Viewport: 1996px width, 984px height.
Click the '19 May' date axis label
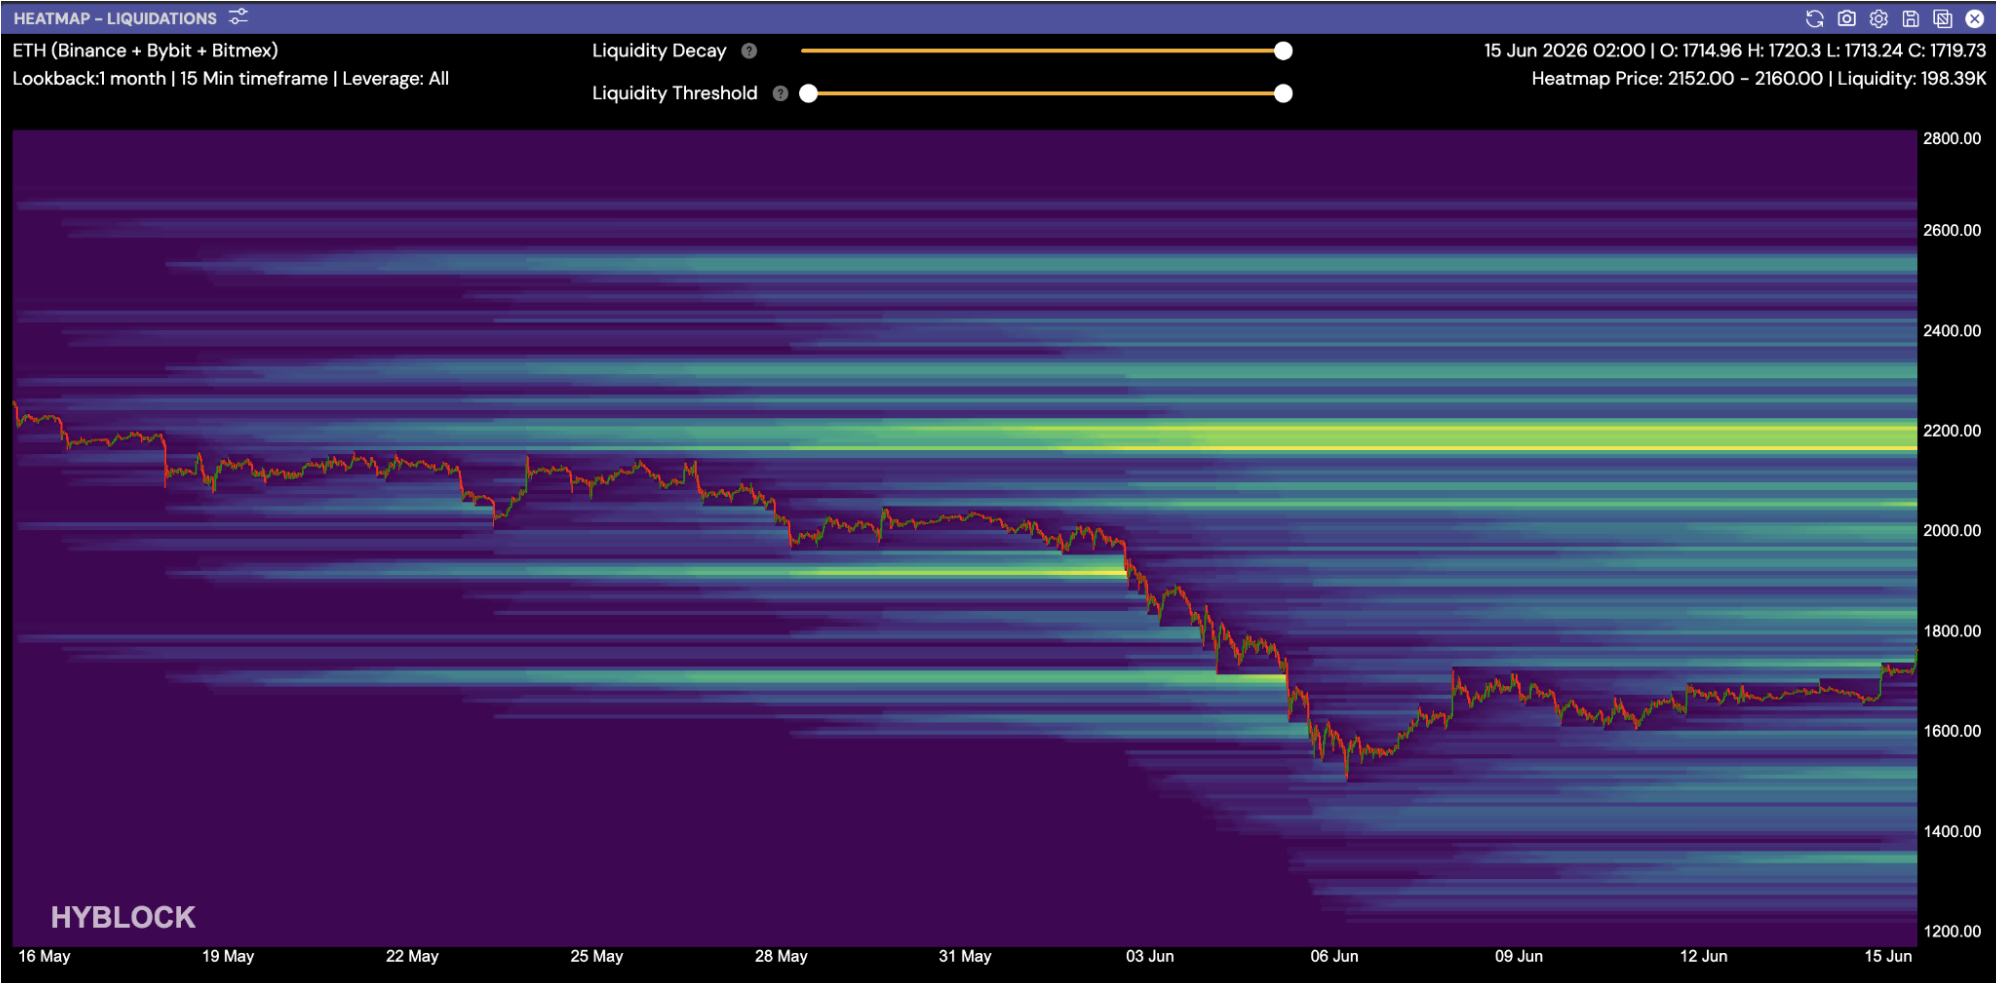click(x=228, y=956)
